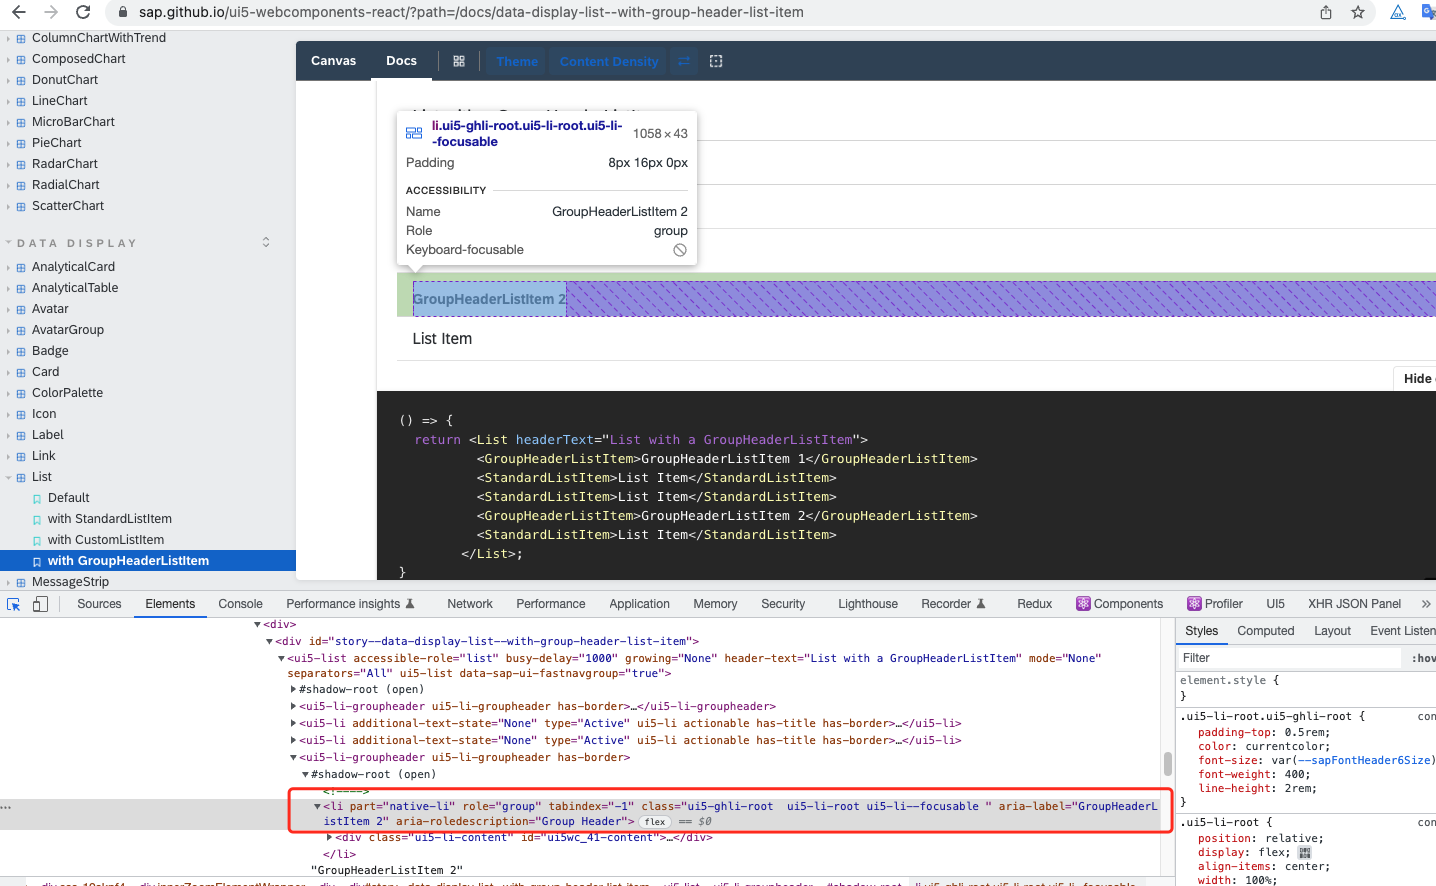This screenshot has height=886, width=1436.
Task: Click the bookmark star in the address bar
Action: 1357,14
